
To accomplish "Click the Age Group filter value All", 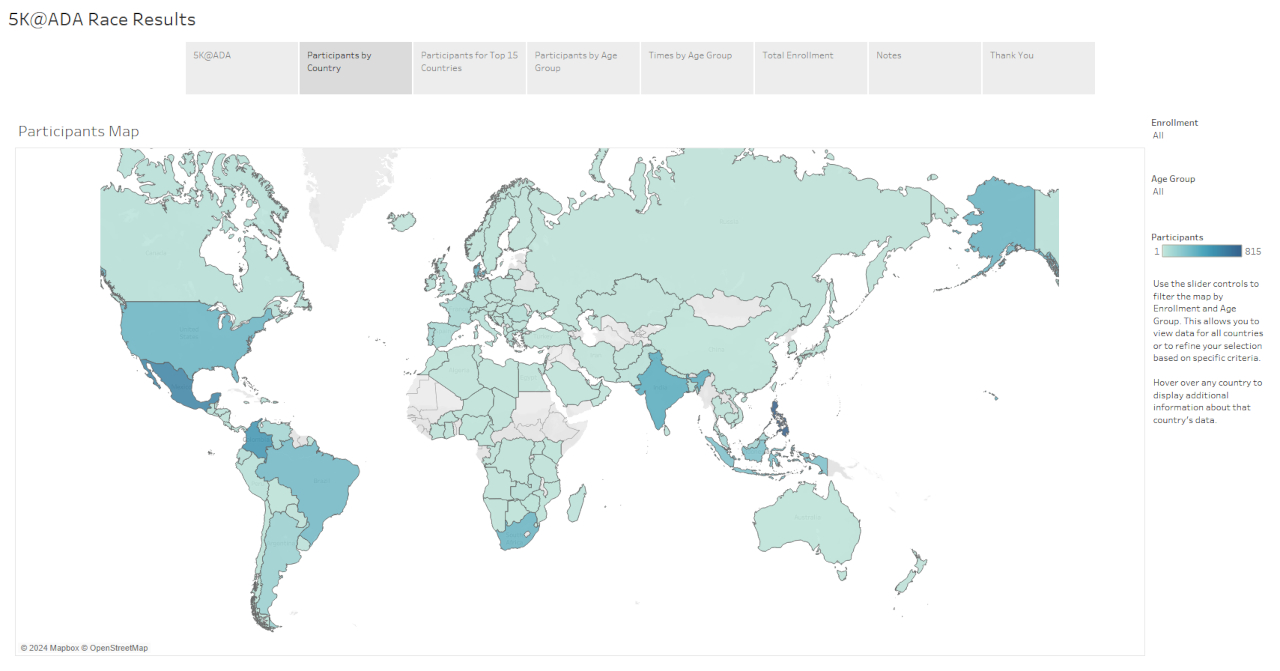I will click(x=1158, y=191).
